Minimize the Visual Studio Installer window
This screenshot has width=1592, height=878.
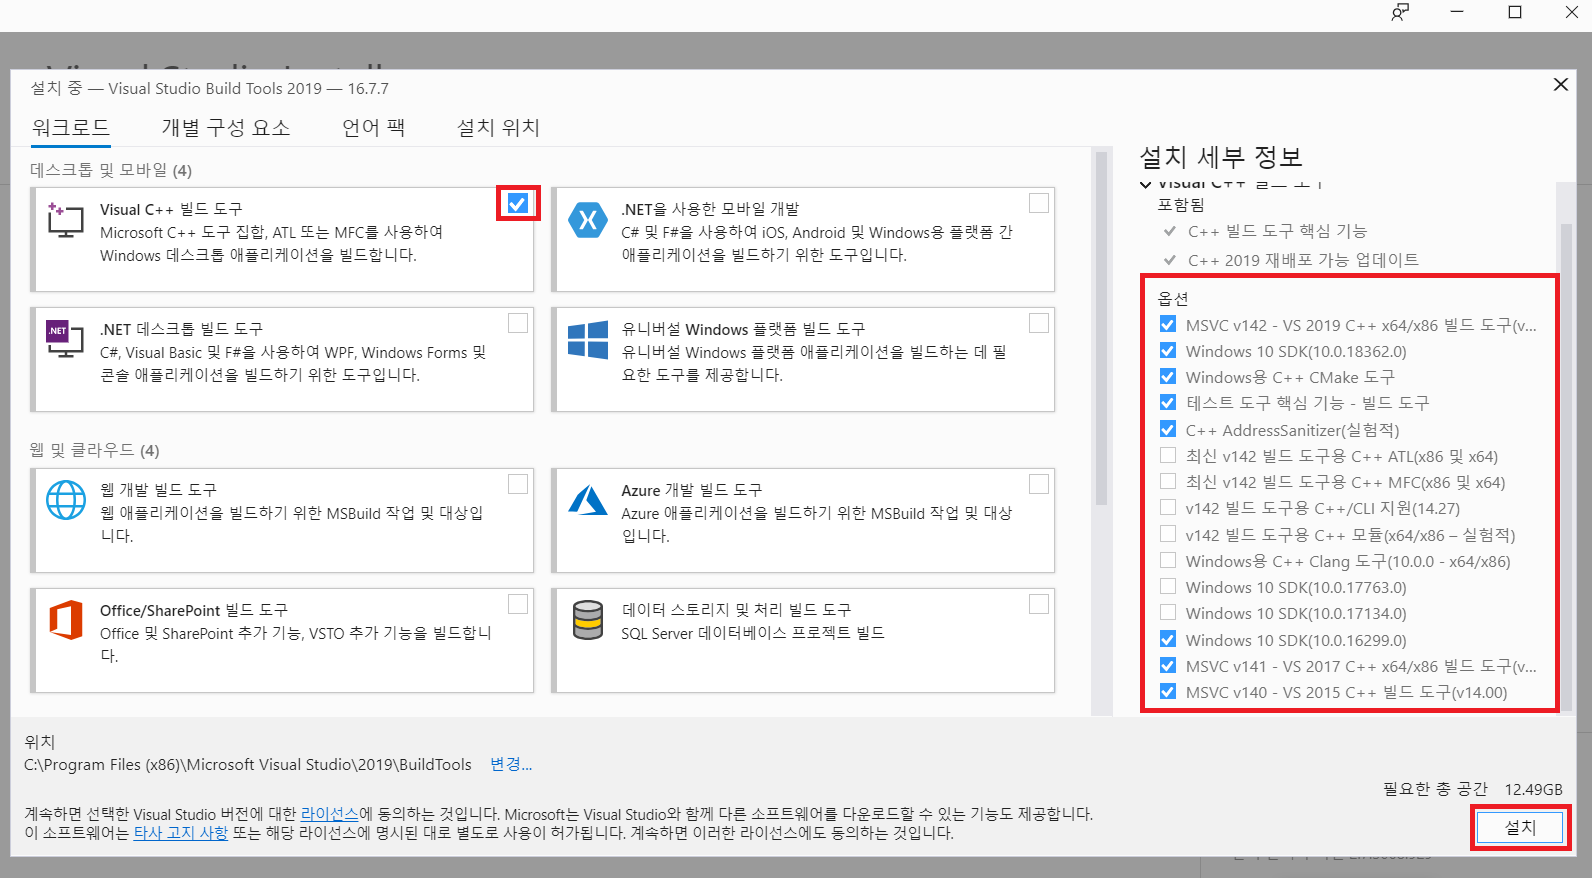pyautogui.click(x=1457, y=12)
